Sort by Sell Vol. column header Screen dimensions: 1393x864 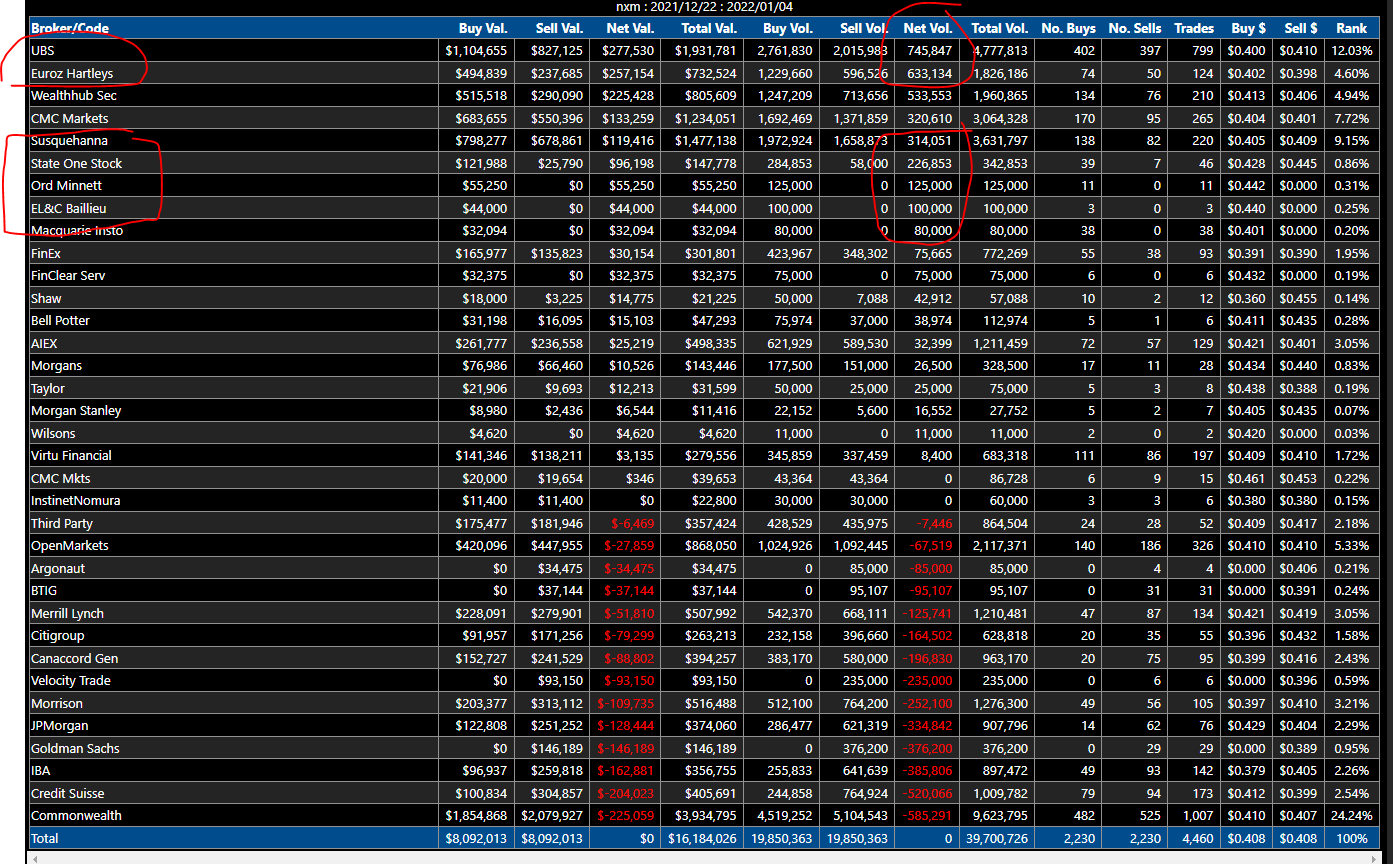pyautogui.click(x=864, y=28)
